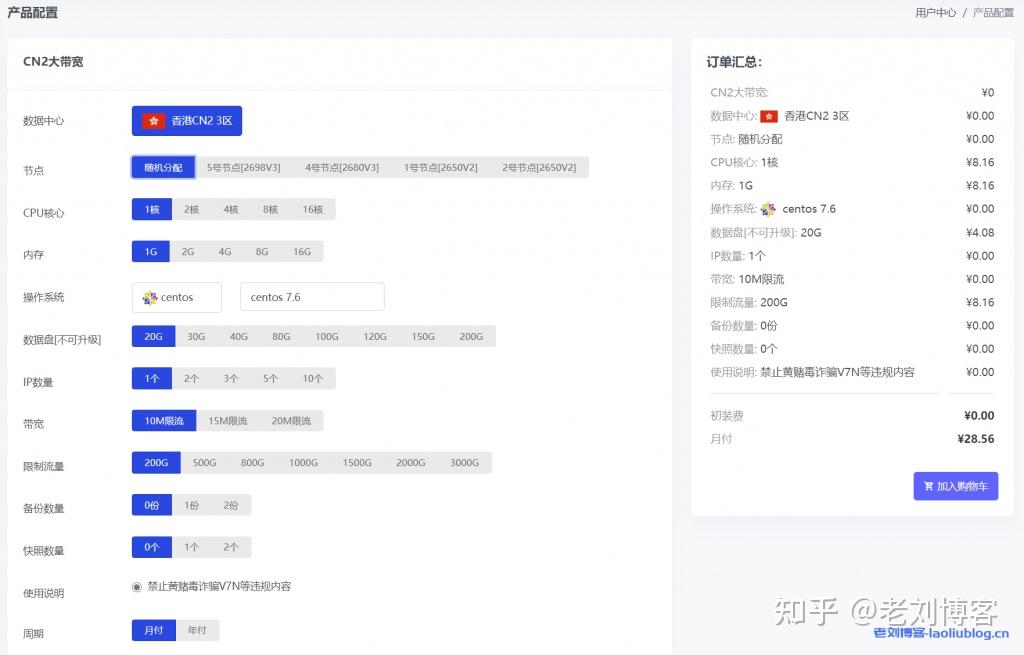
Task: Click the 月付 total ¥28.56
Action: (x=976, y=439)
